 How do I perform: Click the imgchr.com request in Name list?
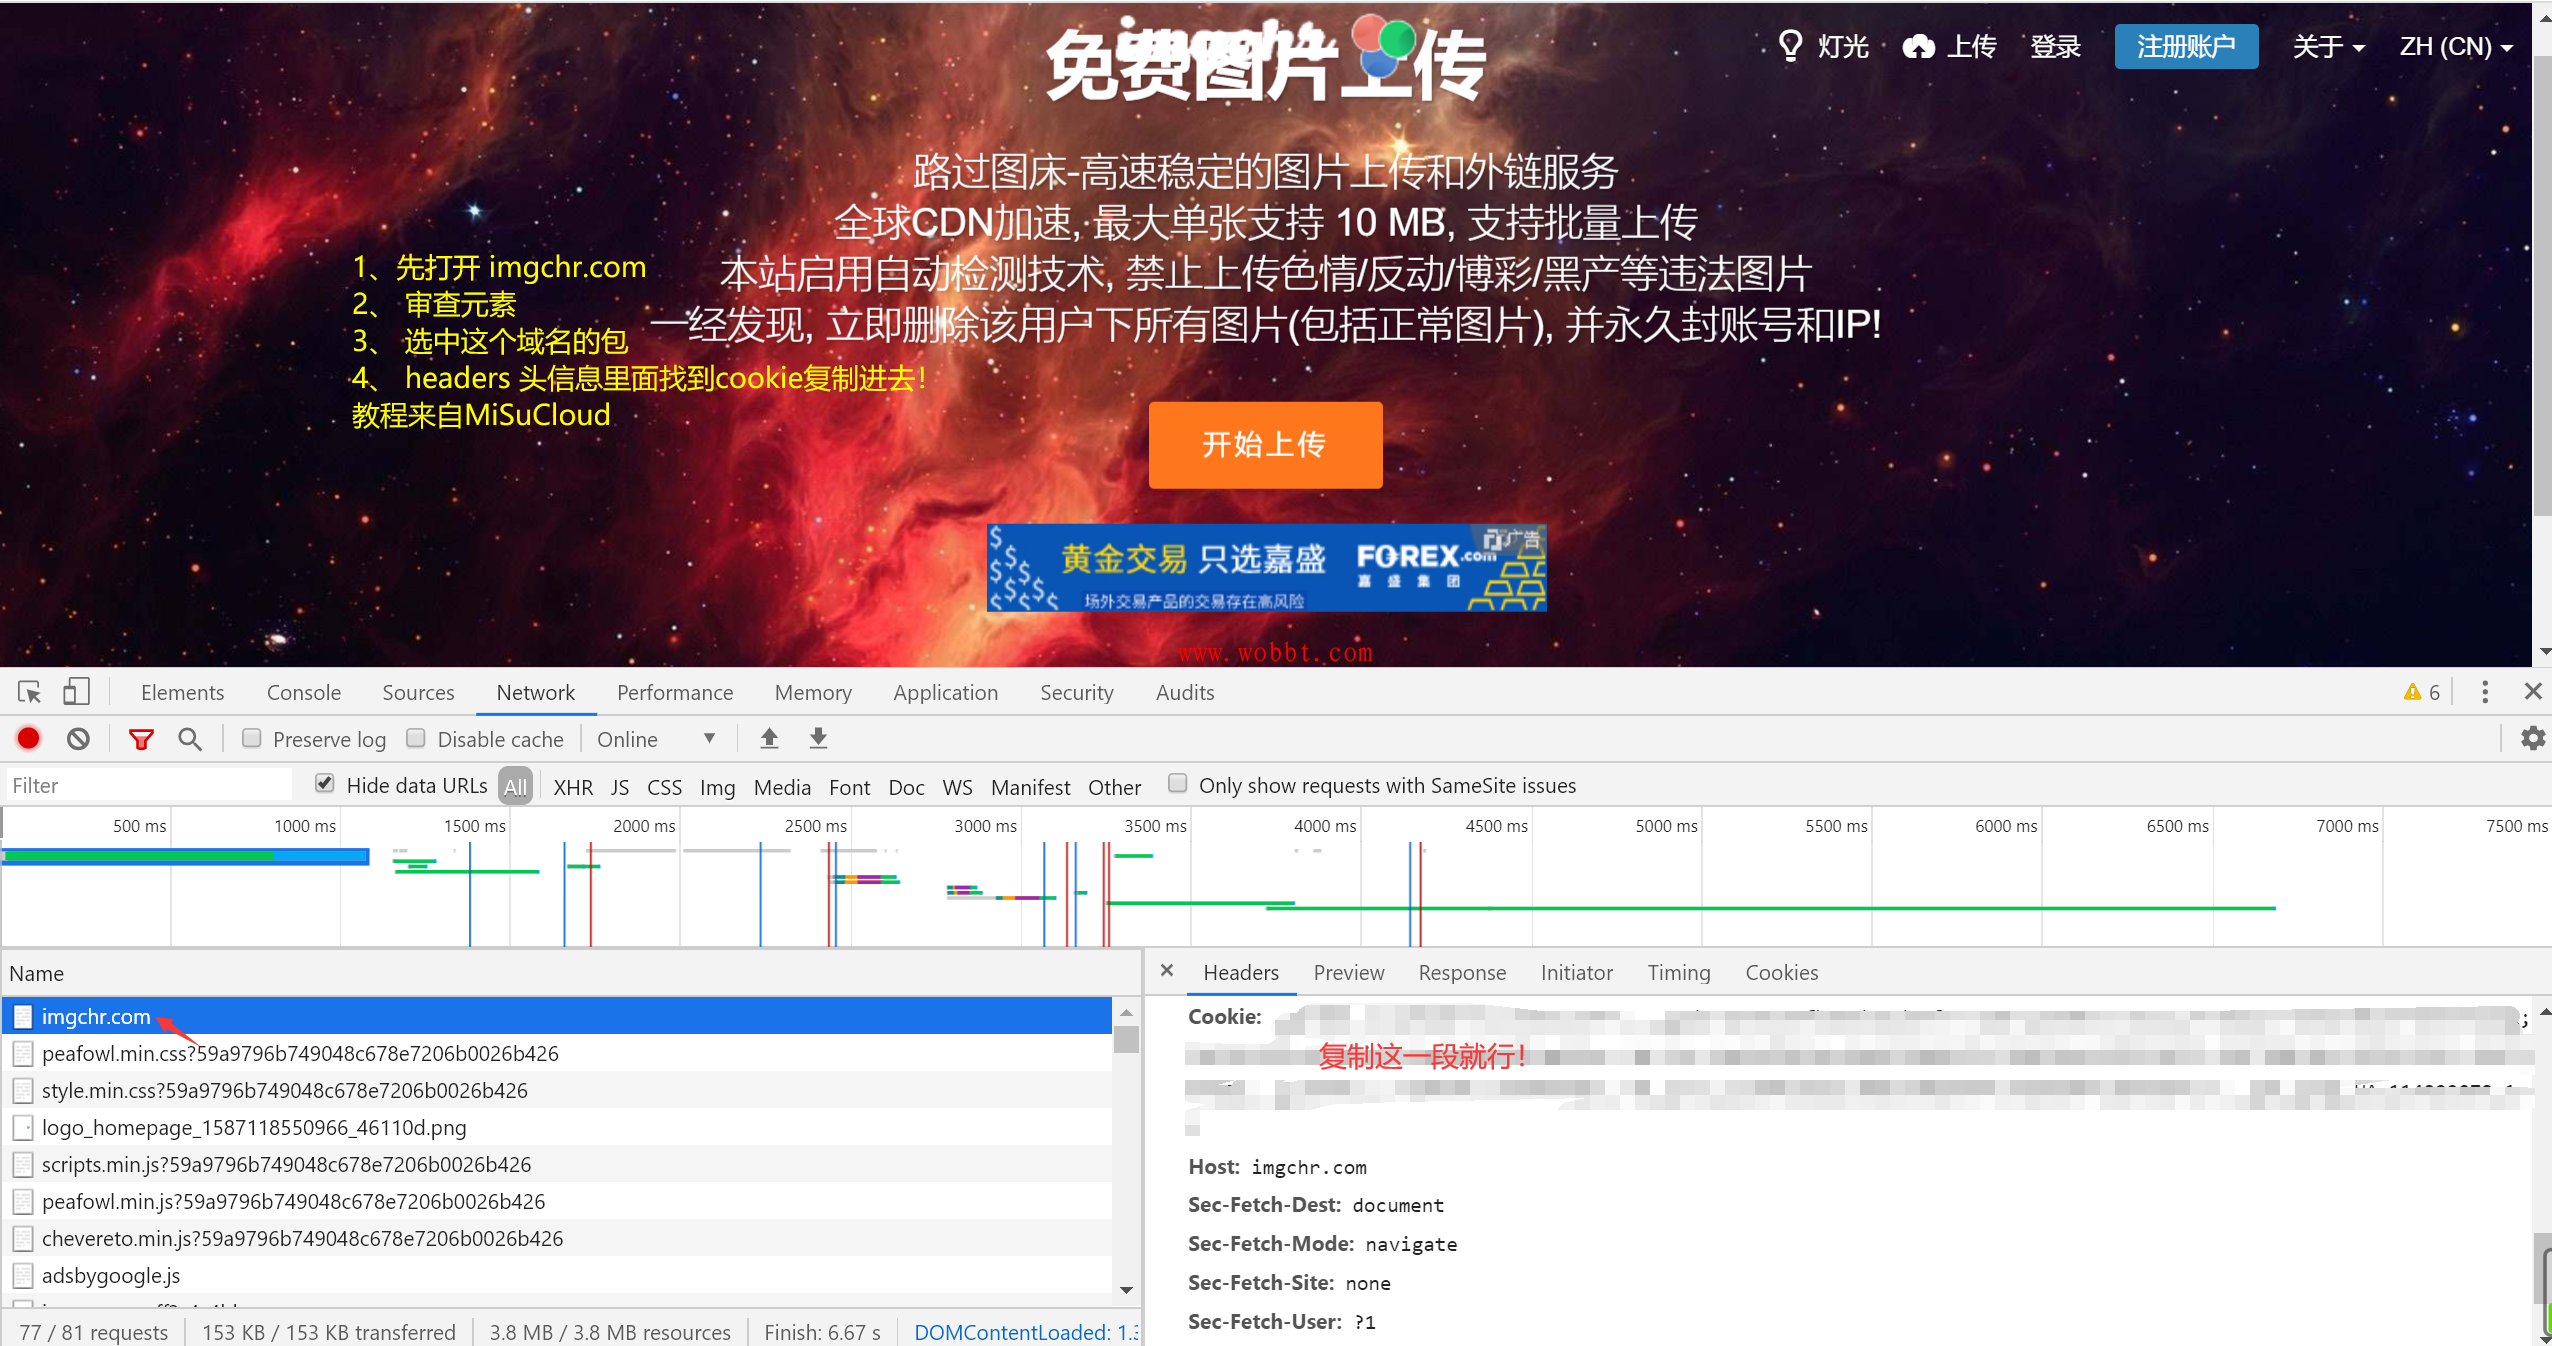(x=93, y=1015)
